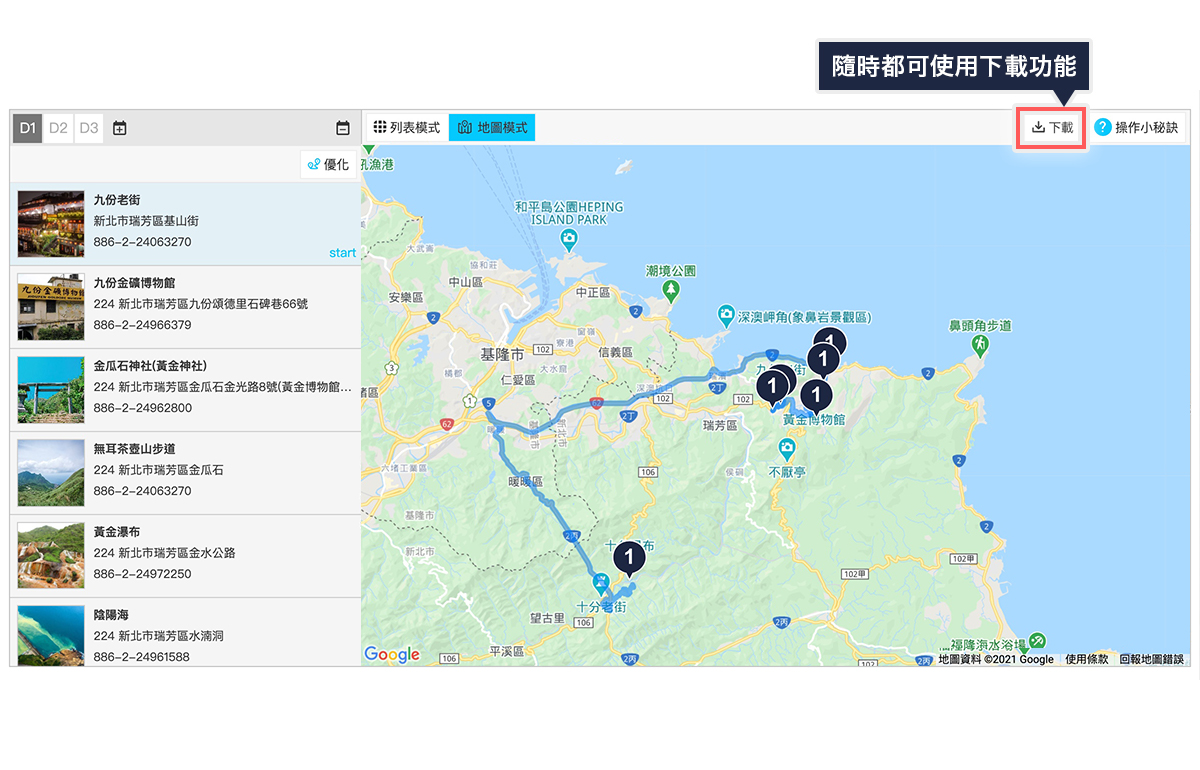Viewport: 1200px width, 770px height.
Task: Add a new day with calendar-plus icon
Action: (x=120, y=128)
